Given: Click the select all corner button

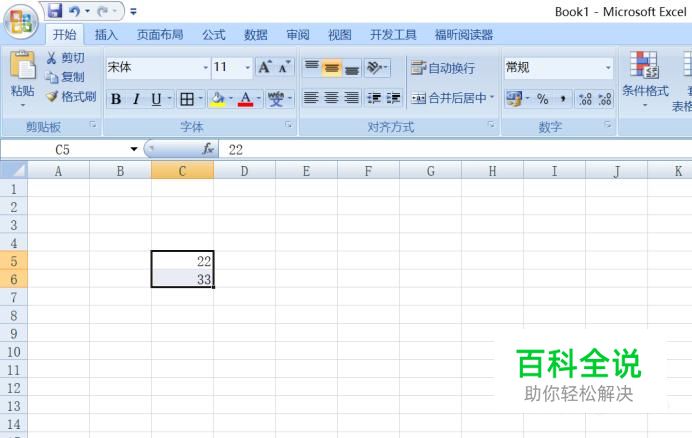Looking at the screenshot, I should coord(14,170).
